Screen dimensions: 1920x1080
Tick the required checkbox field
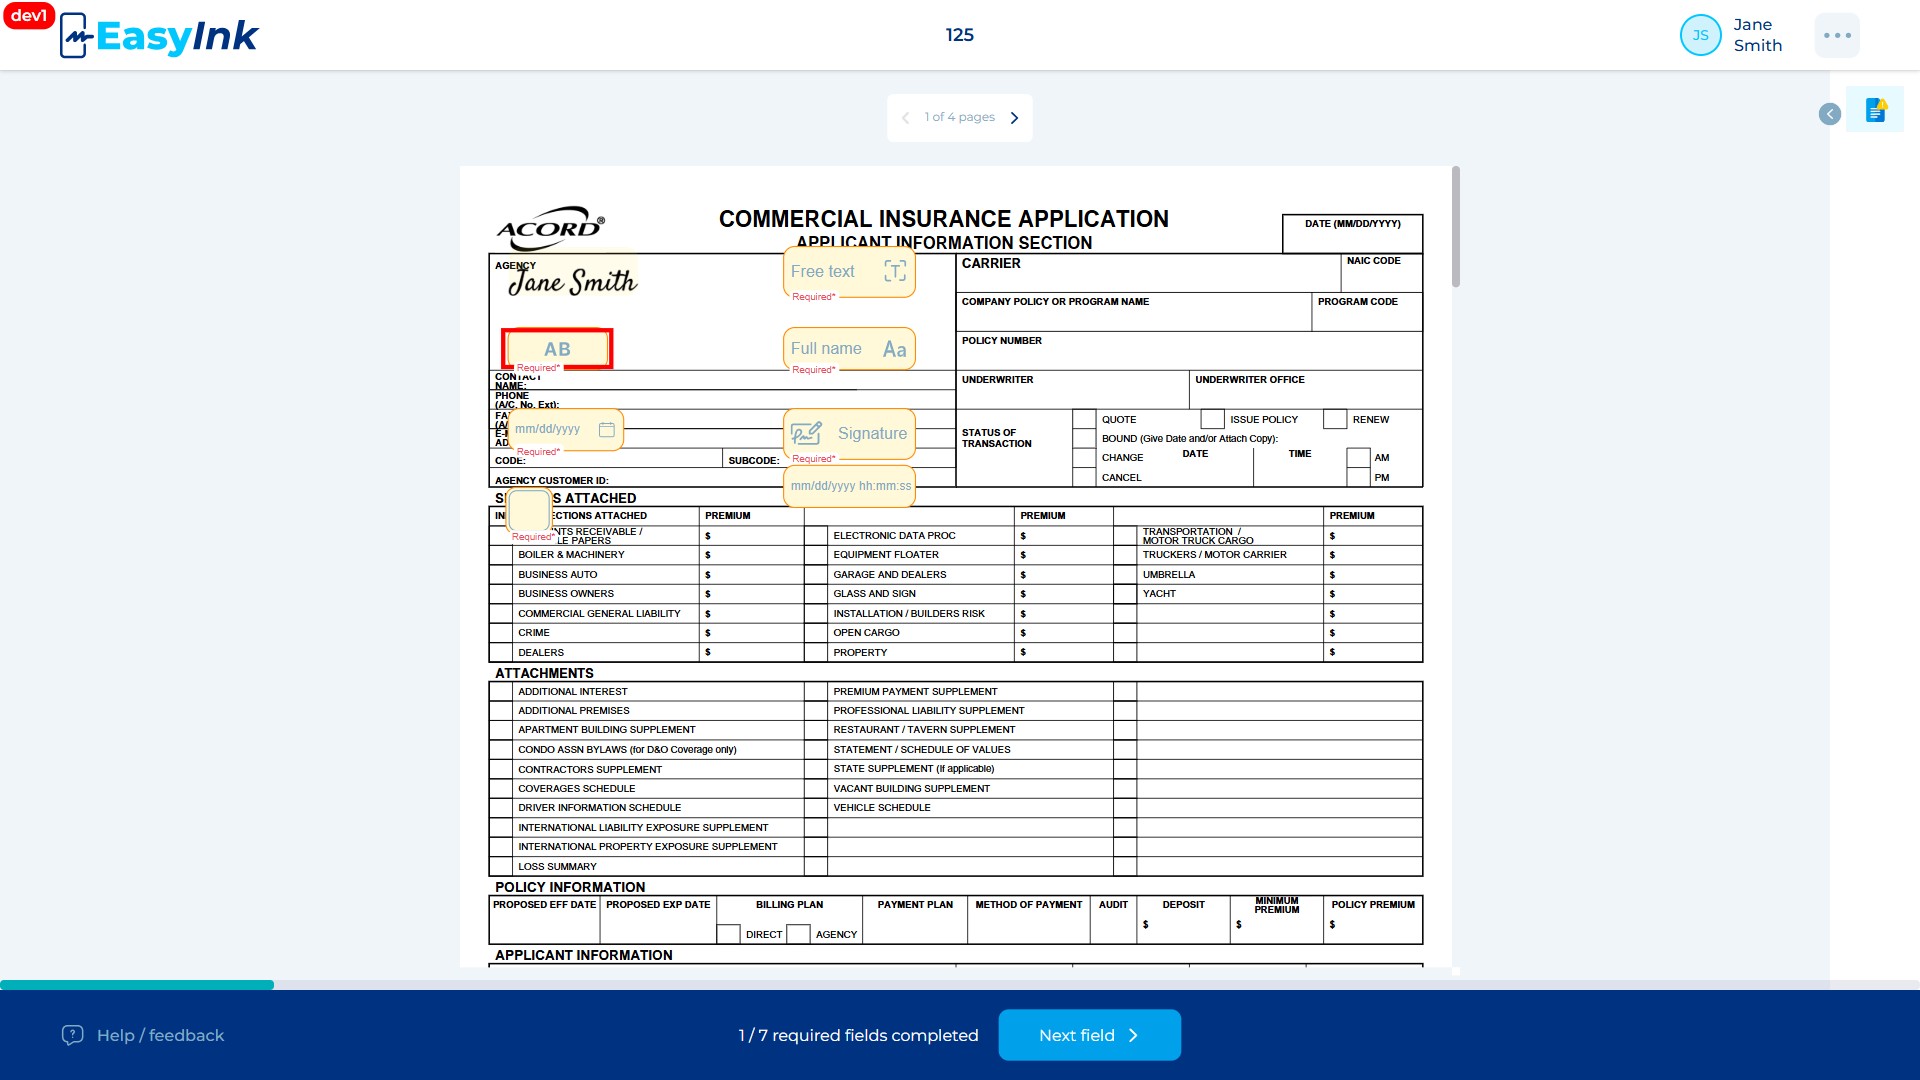[x=530, y=510]
